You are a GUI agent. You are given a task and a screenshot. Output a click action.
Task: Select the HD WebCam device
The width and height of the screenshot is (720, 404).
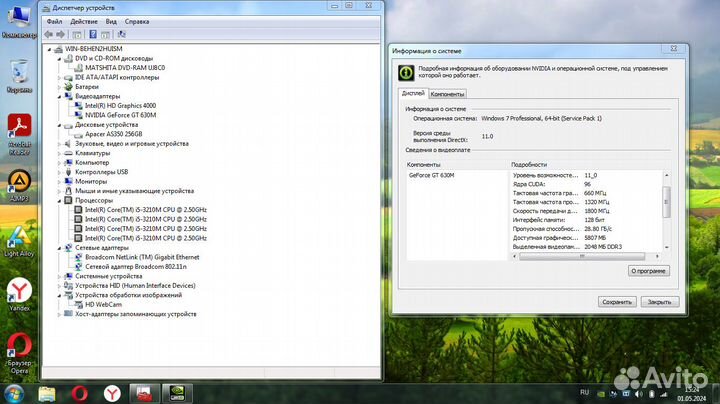(x=98, y=305)
